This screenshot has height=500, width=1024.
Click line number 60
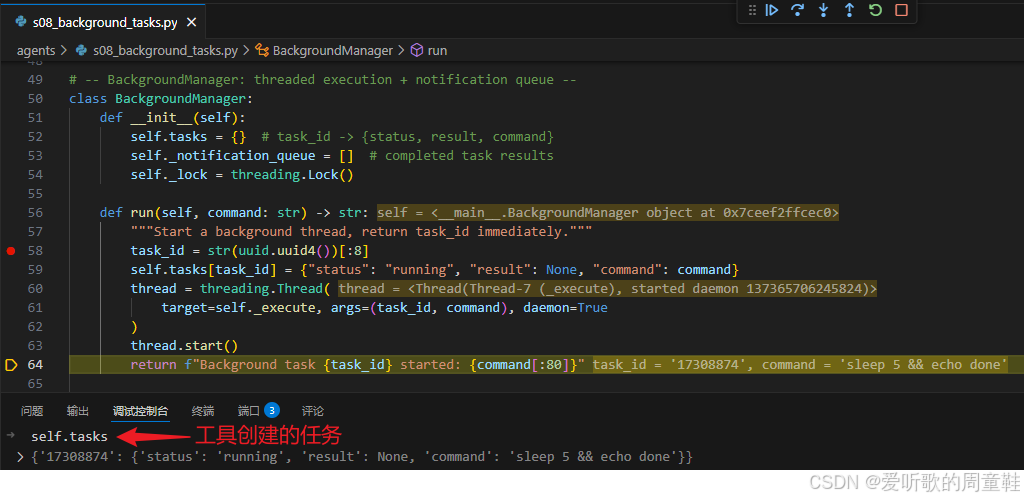(35, 289)
